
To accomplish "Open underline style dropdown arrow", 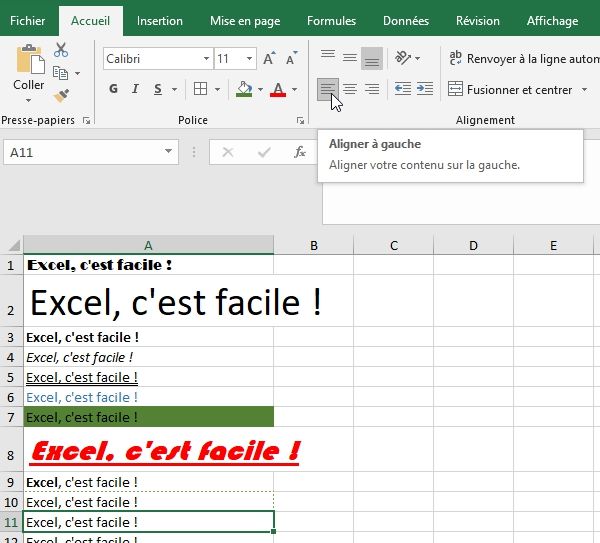I will click(174, 90).
